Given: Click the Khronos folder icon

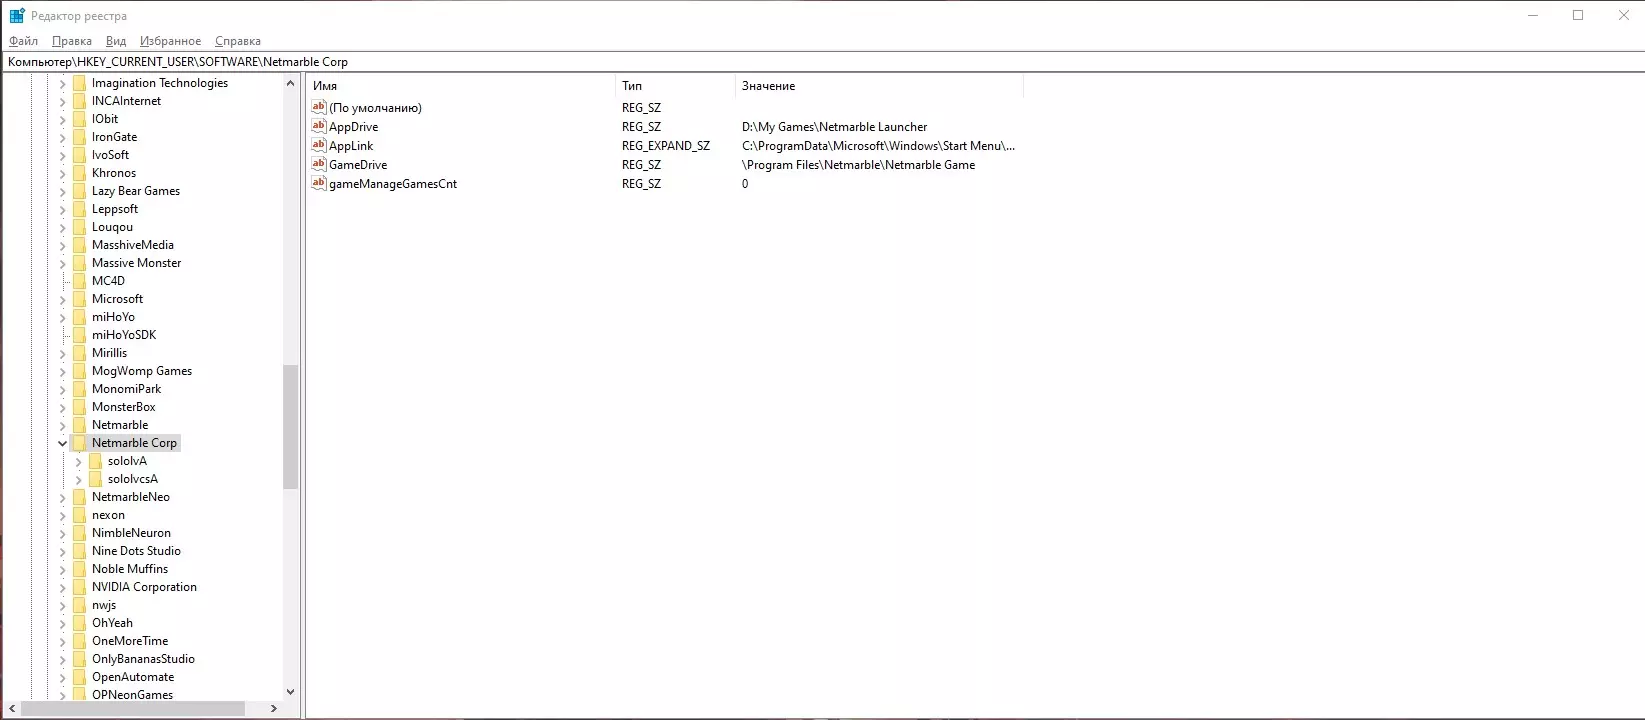Looking at the screenshot, I should (x=79, y=173).
